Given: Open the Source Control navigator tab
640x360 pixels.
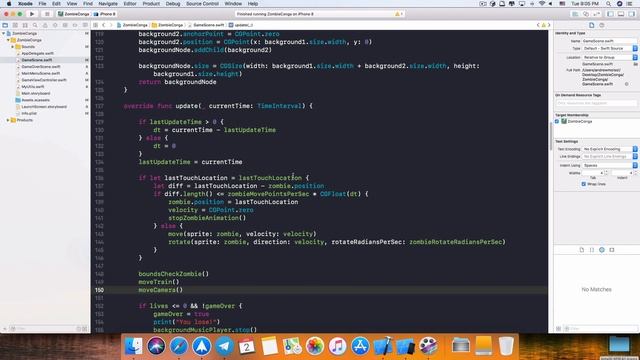Looking at the screenshot, I should tap(15, 25).
